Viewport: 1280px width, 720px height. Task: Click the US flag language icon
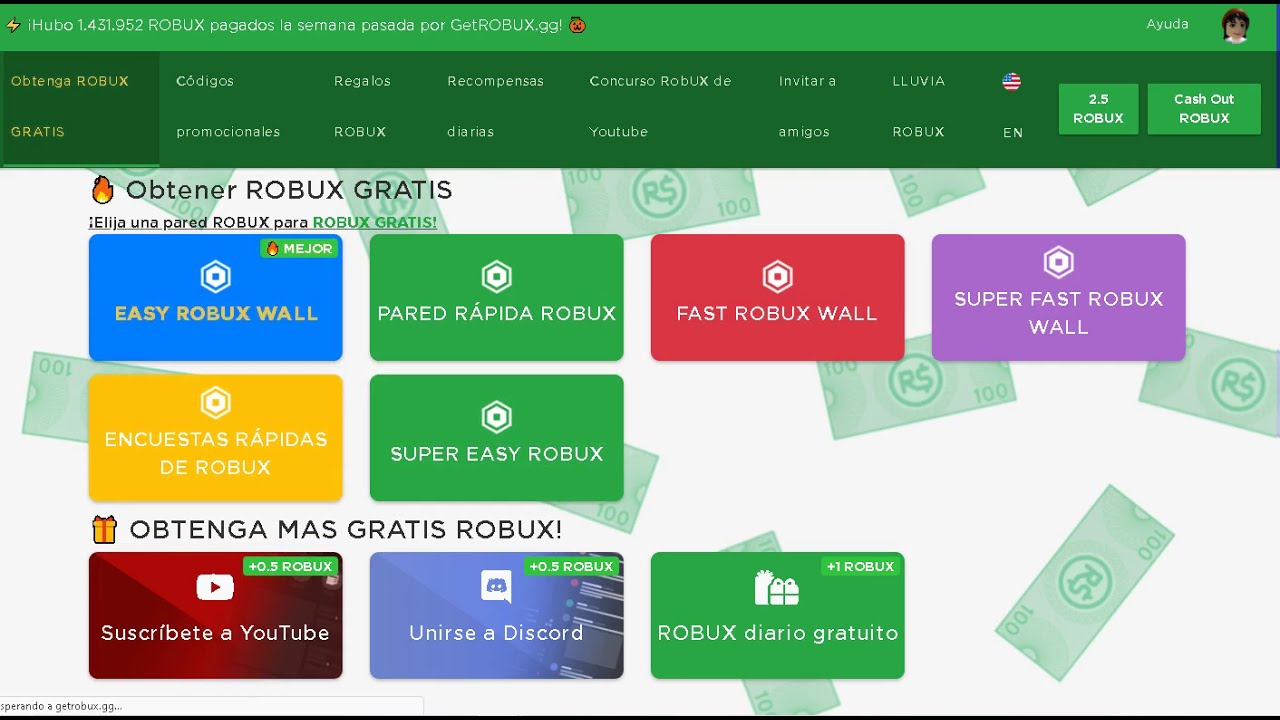[x=1011, y=82]
